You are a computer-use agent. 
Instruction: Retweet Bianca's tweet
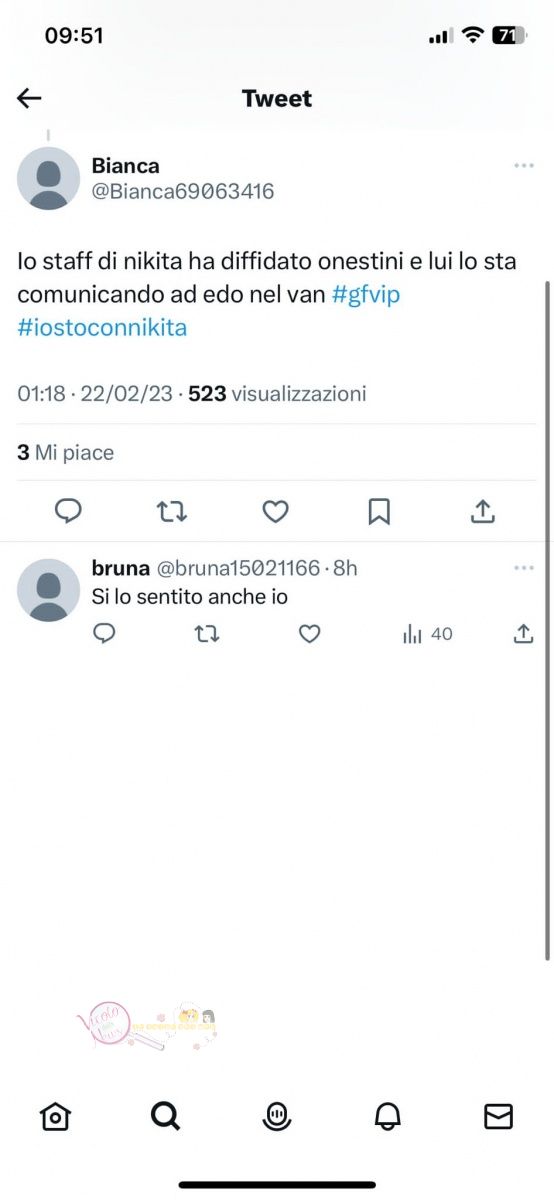172,512
